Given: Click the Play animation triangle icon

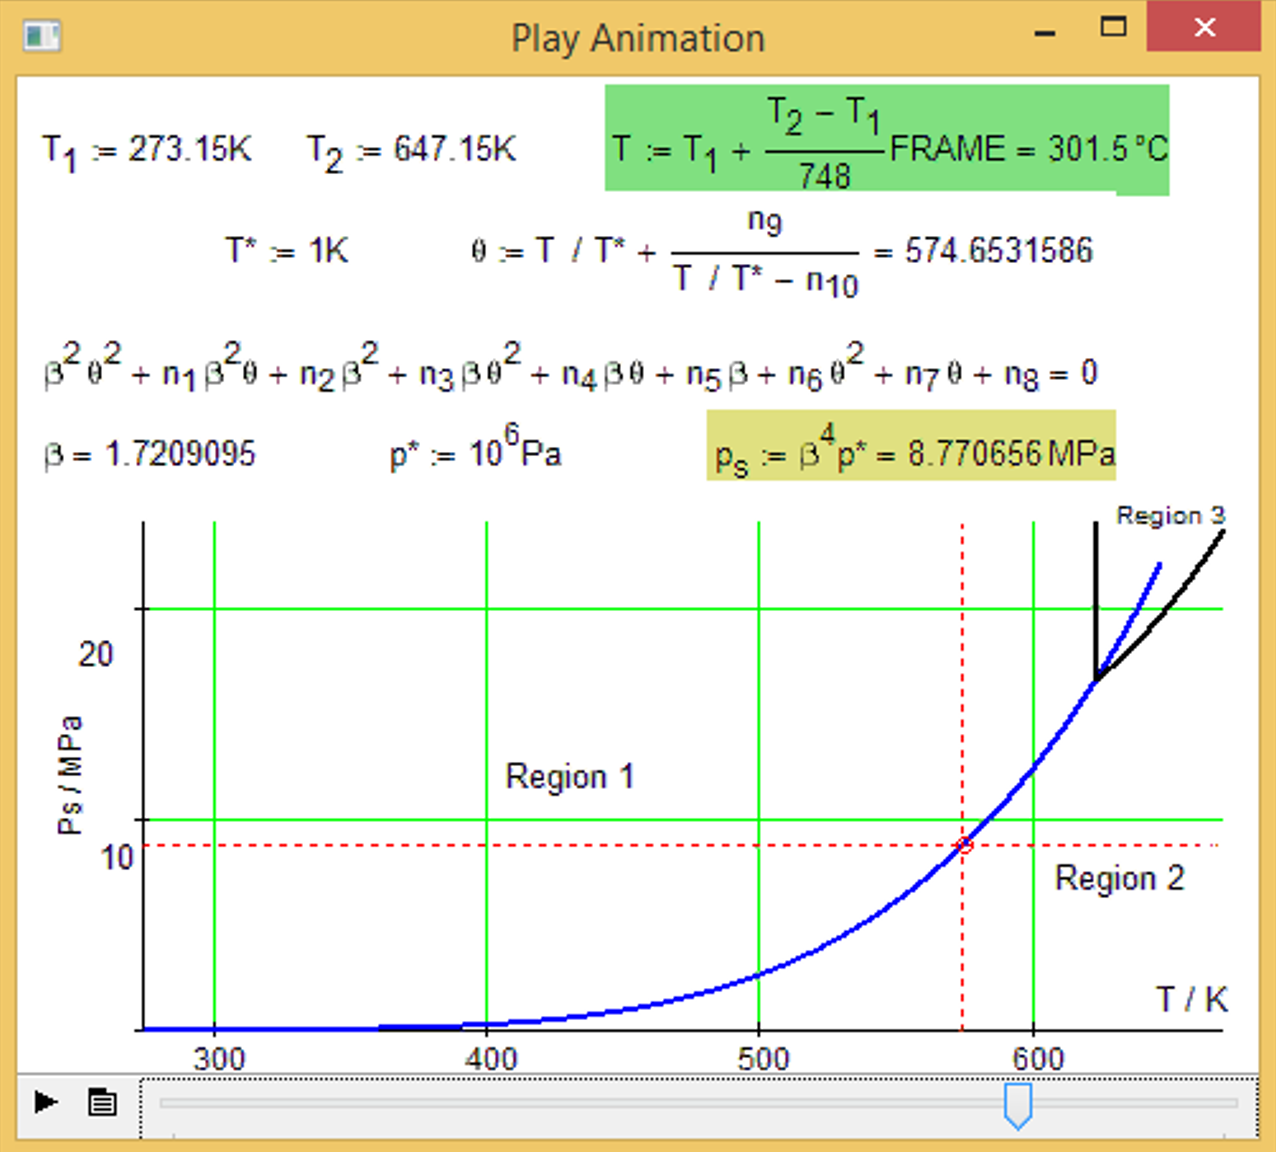Looking at the screenshot, I should pos(44,1103).
